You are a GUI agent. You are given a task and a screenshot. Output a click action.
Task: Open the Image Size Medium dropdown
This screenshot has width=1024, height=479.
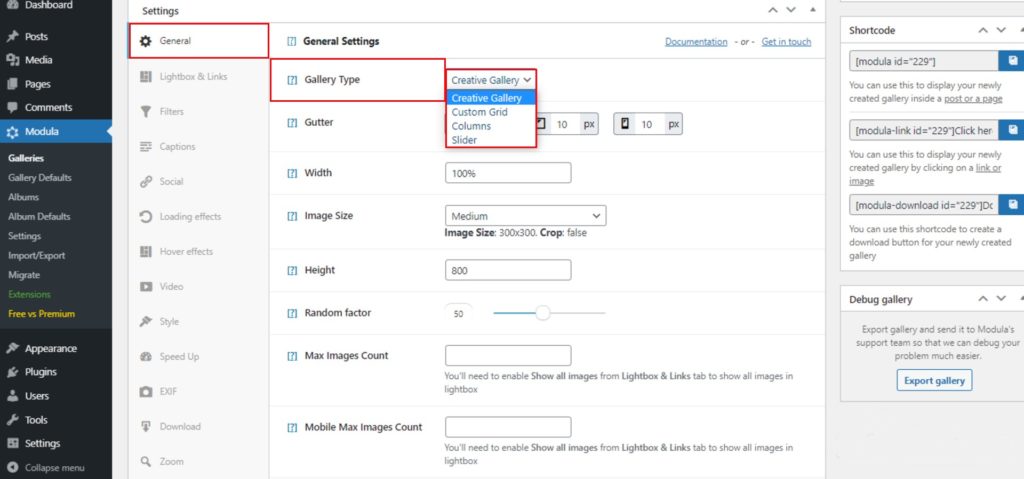tap(525, 216)
